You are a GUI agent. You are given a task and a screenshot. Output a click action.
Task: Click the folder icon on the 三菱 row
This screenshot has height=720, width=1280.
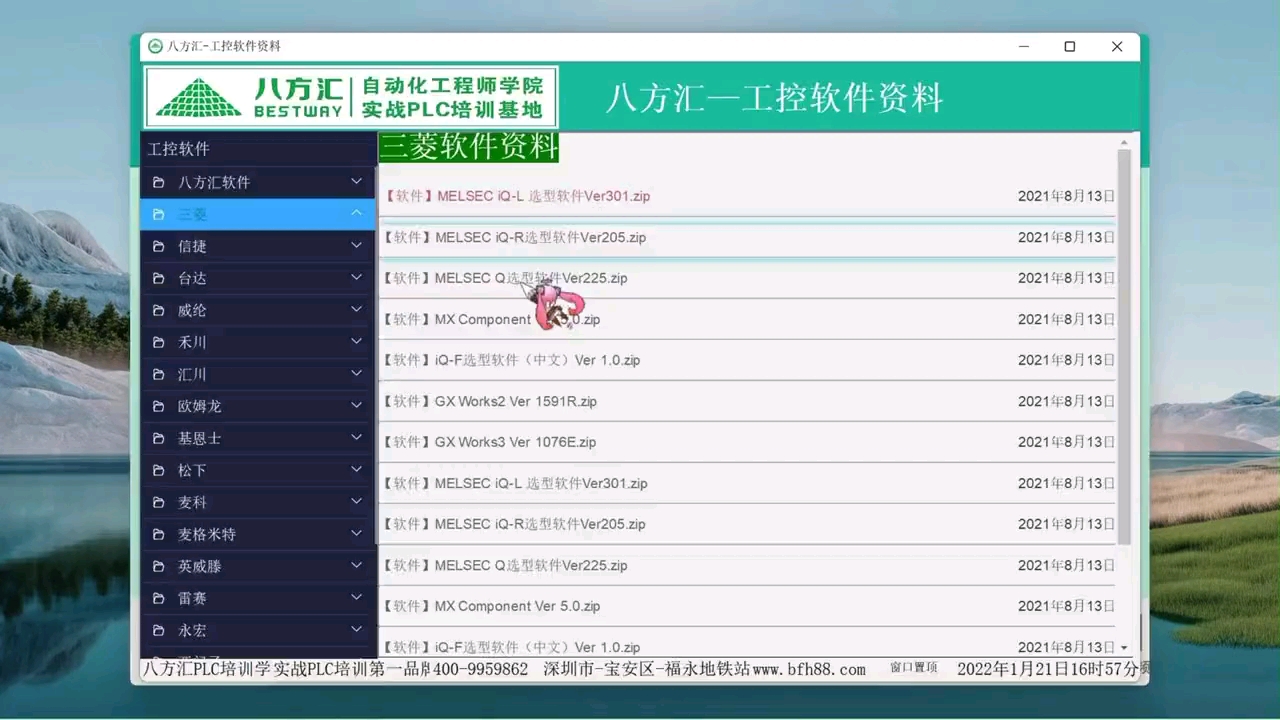pyautogui.click(x=159, y=214)
